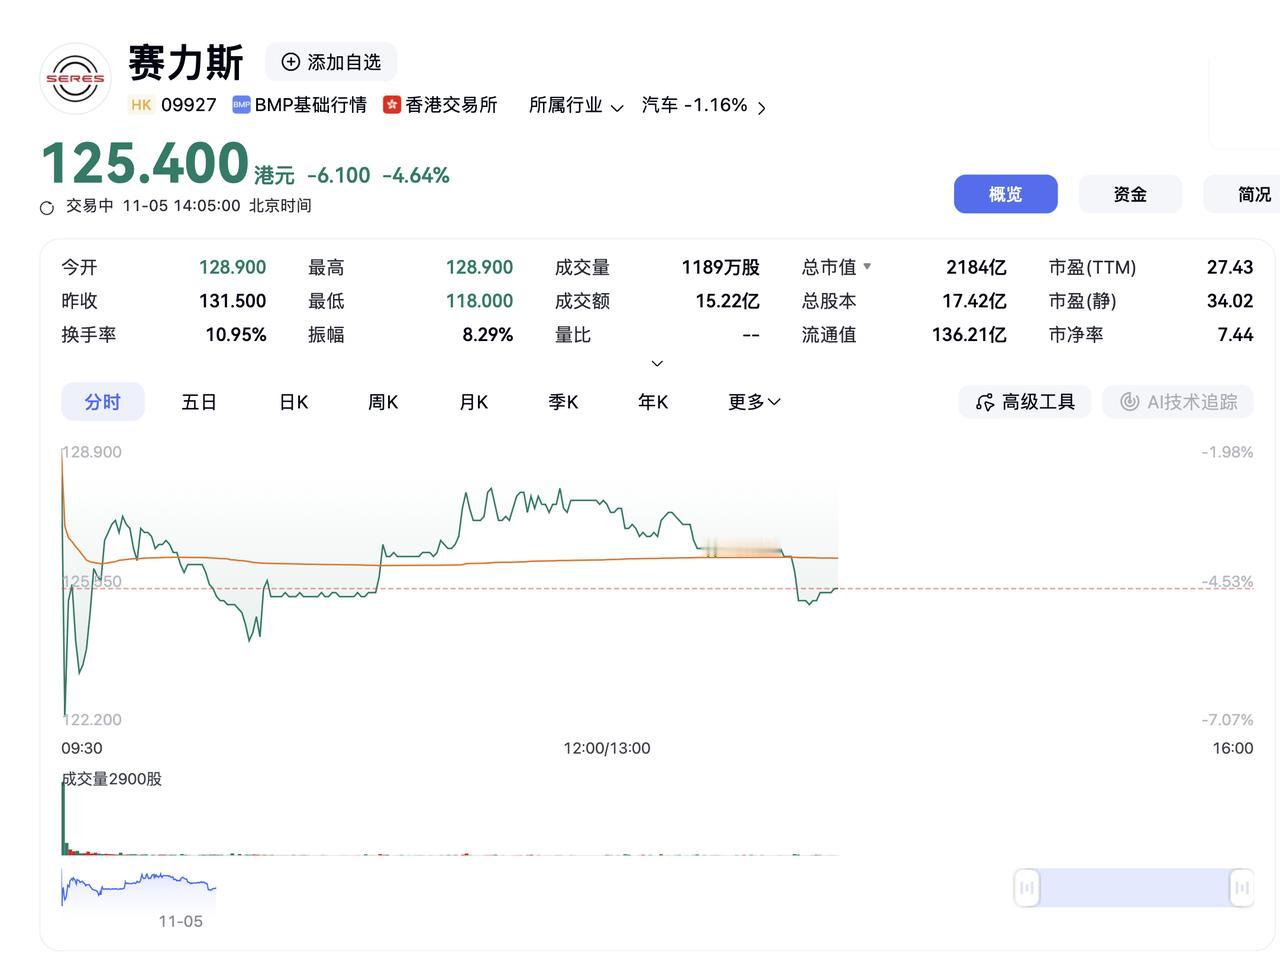Expand the stock details chevron below quote data
Viewport: 1280px width, 954px height.
point(657,363)
